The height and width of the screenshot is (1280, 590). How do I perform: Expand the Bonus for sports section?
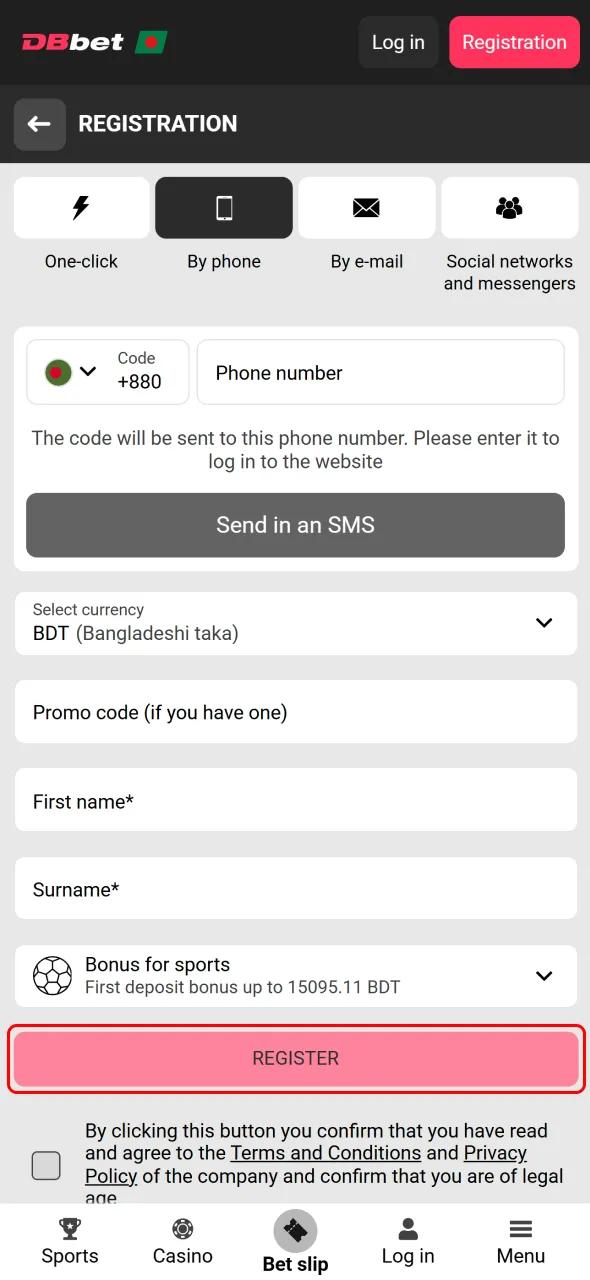[544, 976]
